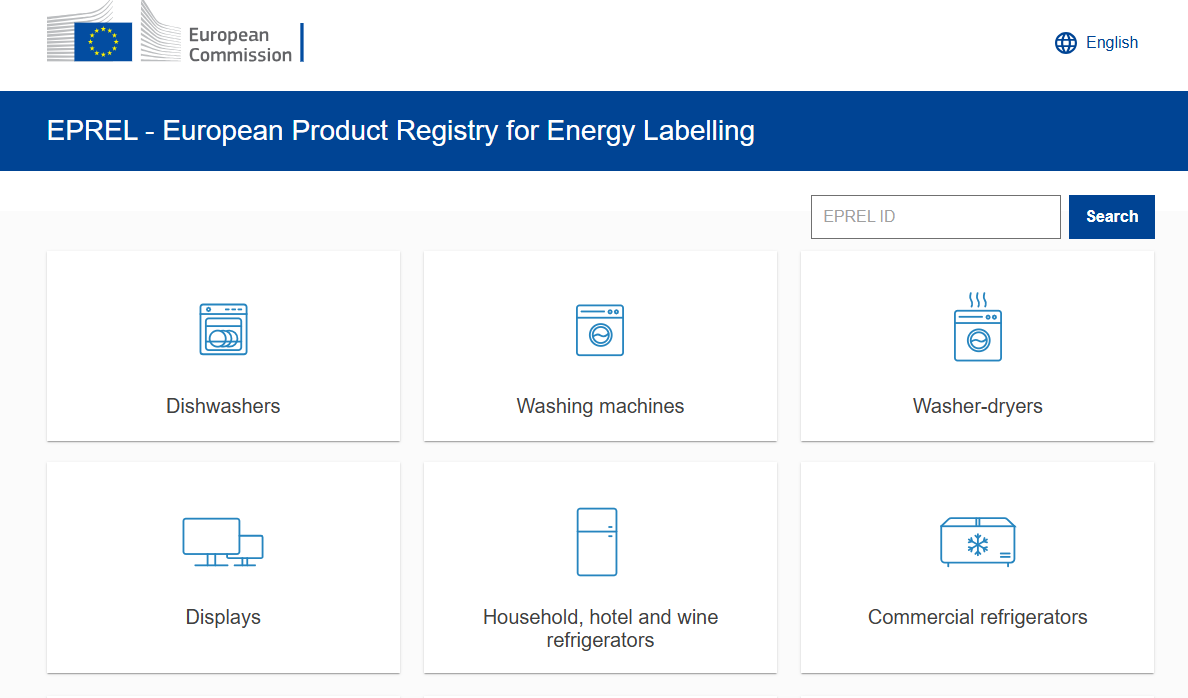
Task: Click the EPREL registry page title
Action: click(x=400, y=131)
